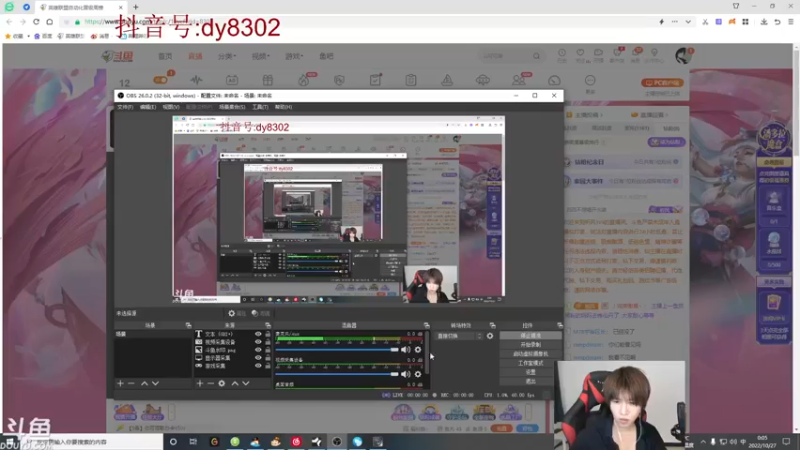The image size is (800, 450).
Task: Pop out the Controls dock panel
Action: click(560, 325)
